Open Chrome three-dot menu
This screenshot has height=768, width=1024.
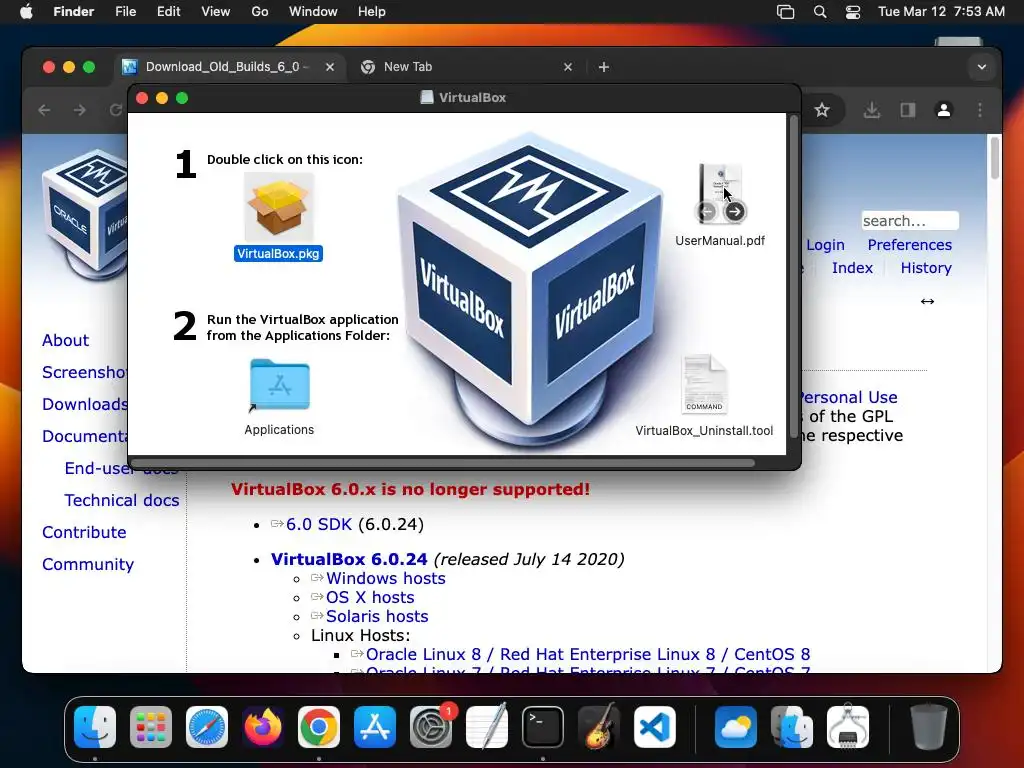980,110
